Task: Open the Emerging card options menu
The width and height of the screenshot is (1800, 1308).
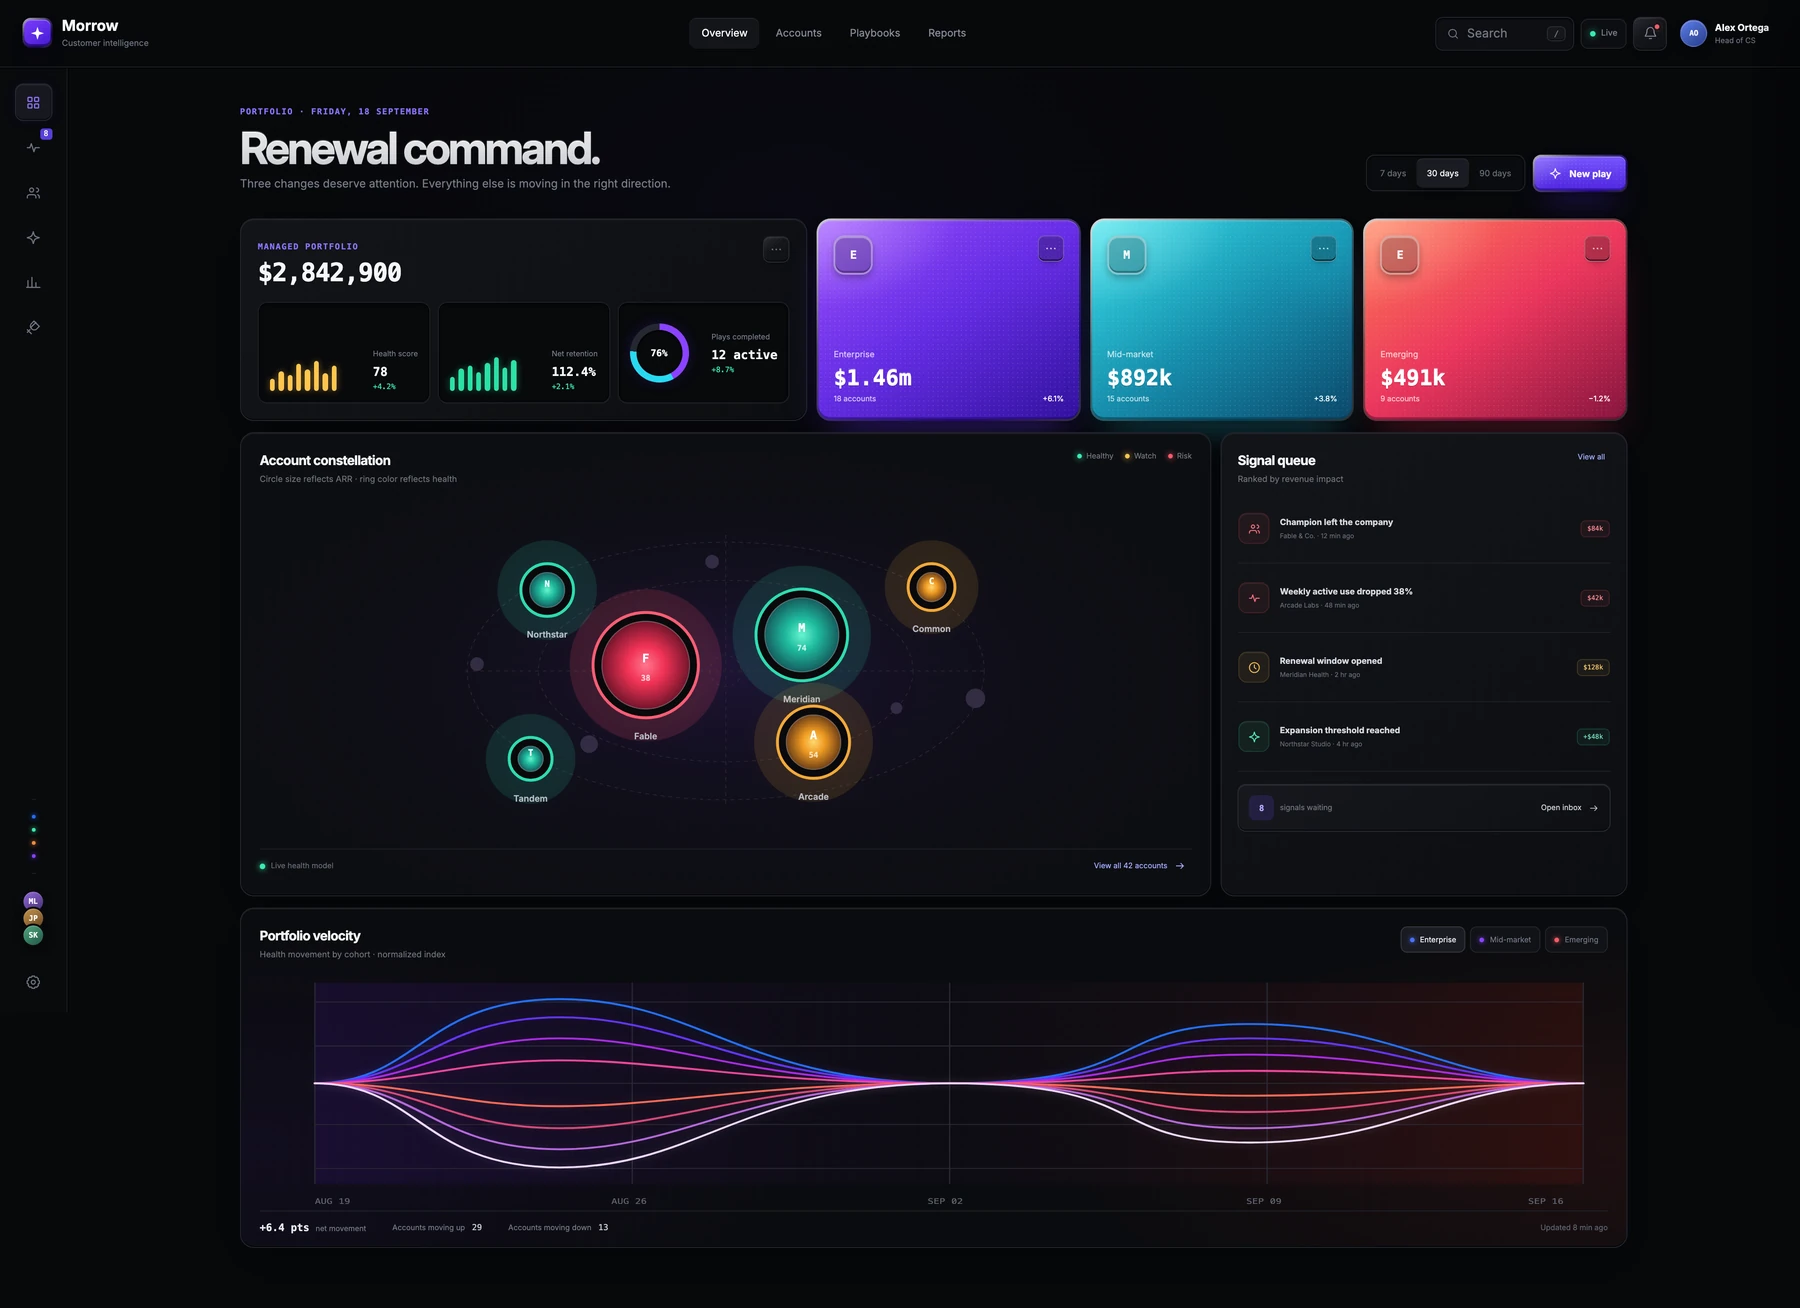Action: coord(1597,249)
